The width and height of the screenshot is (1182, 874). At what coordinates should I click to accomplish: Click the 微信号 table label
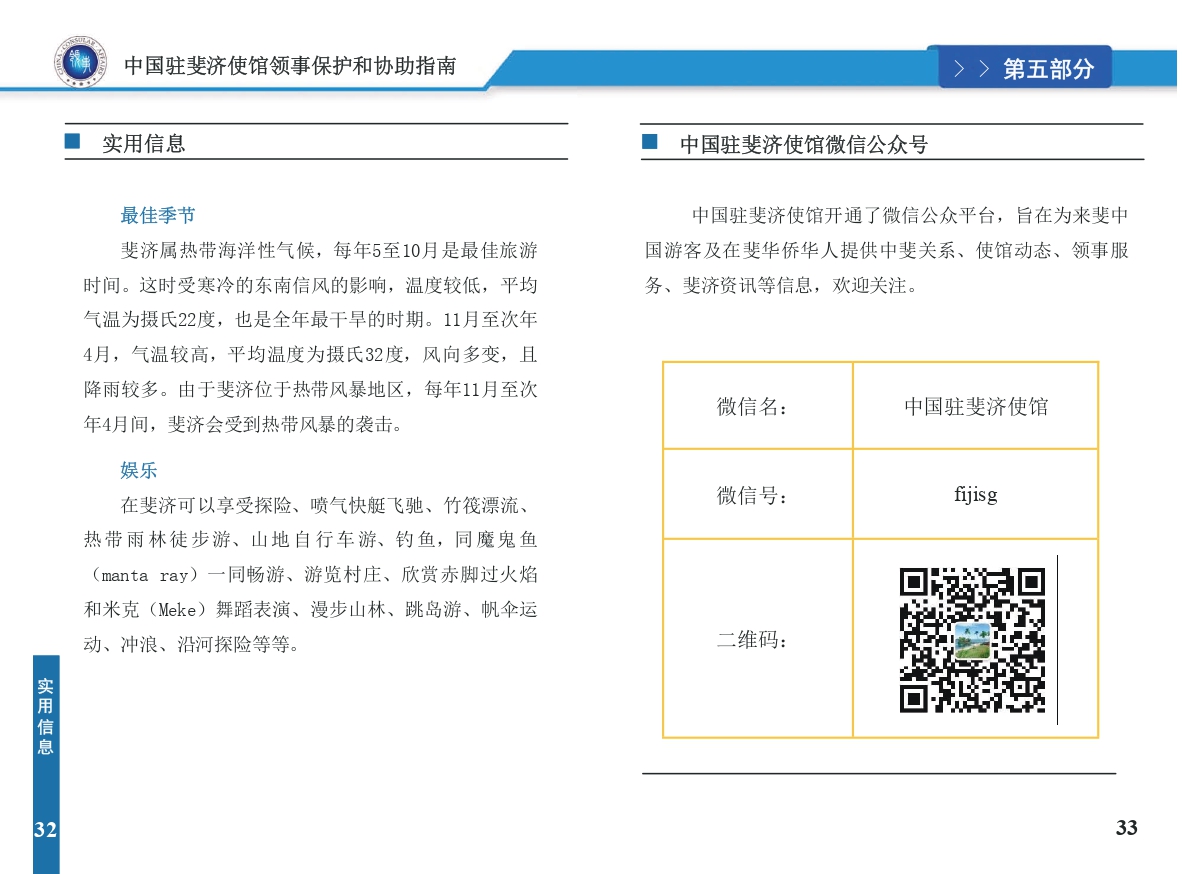[753, 495]
